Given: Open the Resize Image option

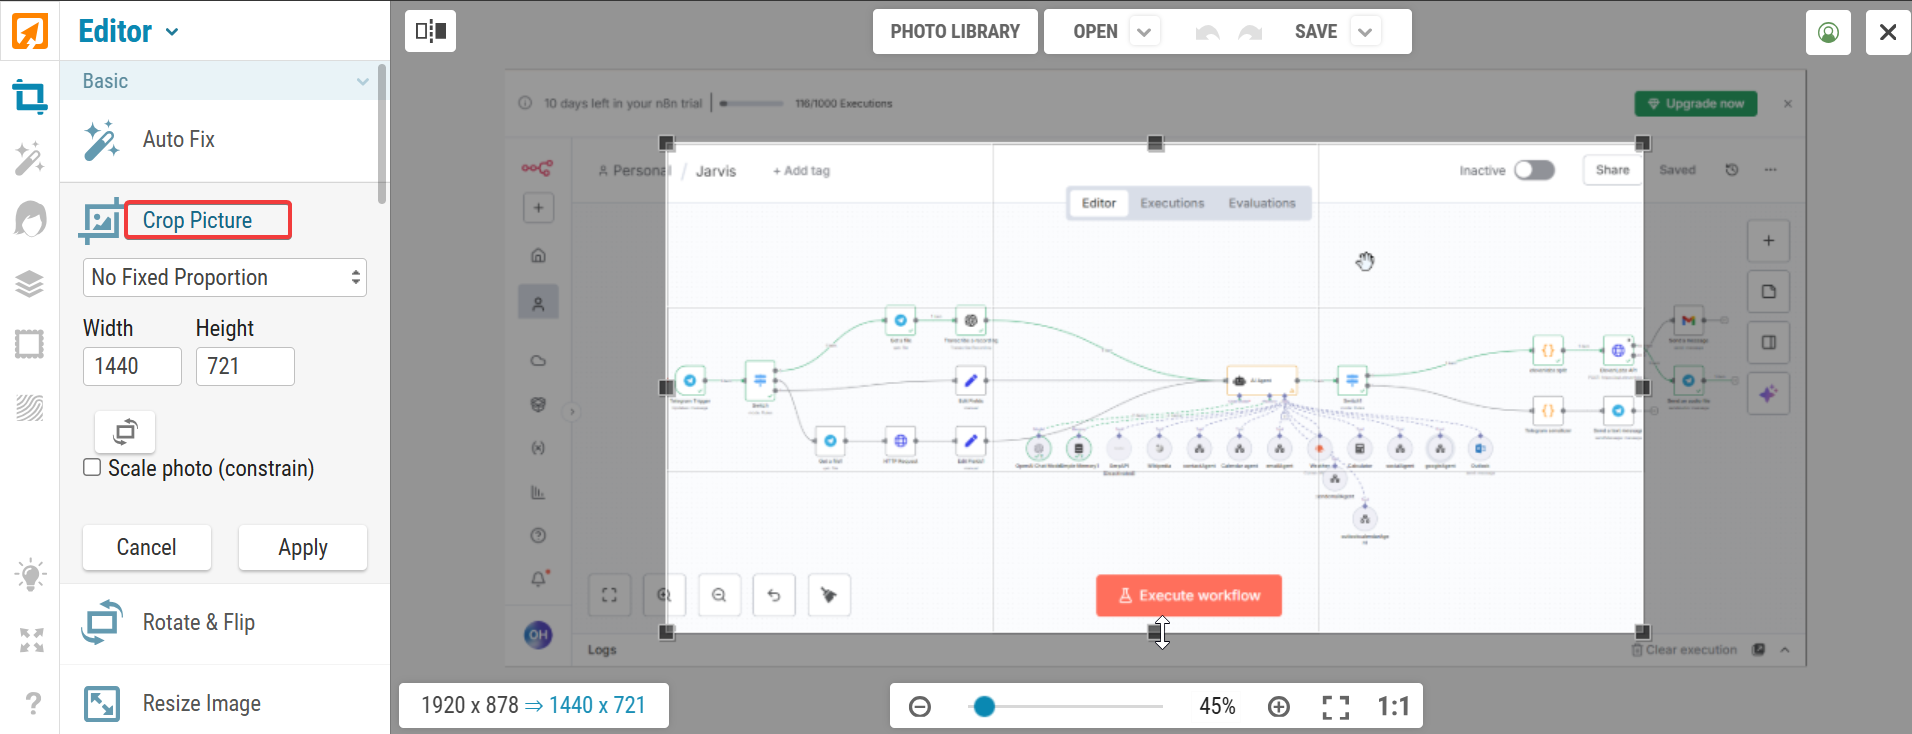Looking at the screenshot, I should (202, 704).
